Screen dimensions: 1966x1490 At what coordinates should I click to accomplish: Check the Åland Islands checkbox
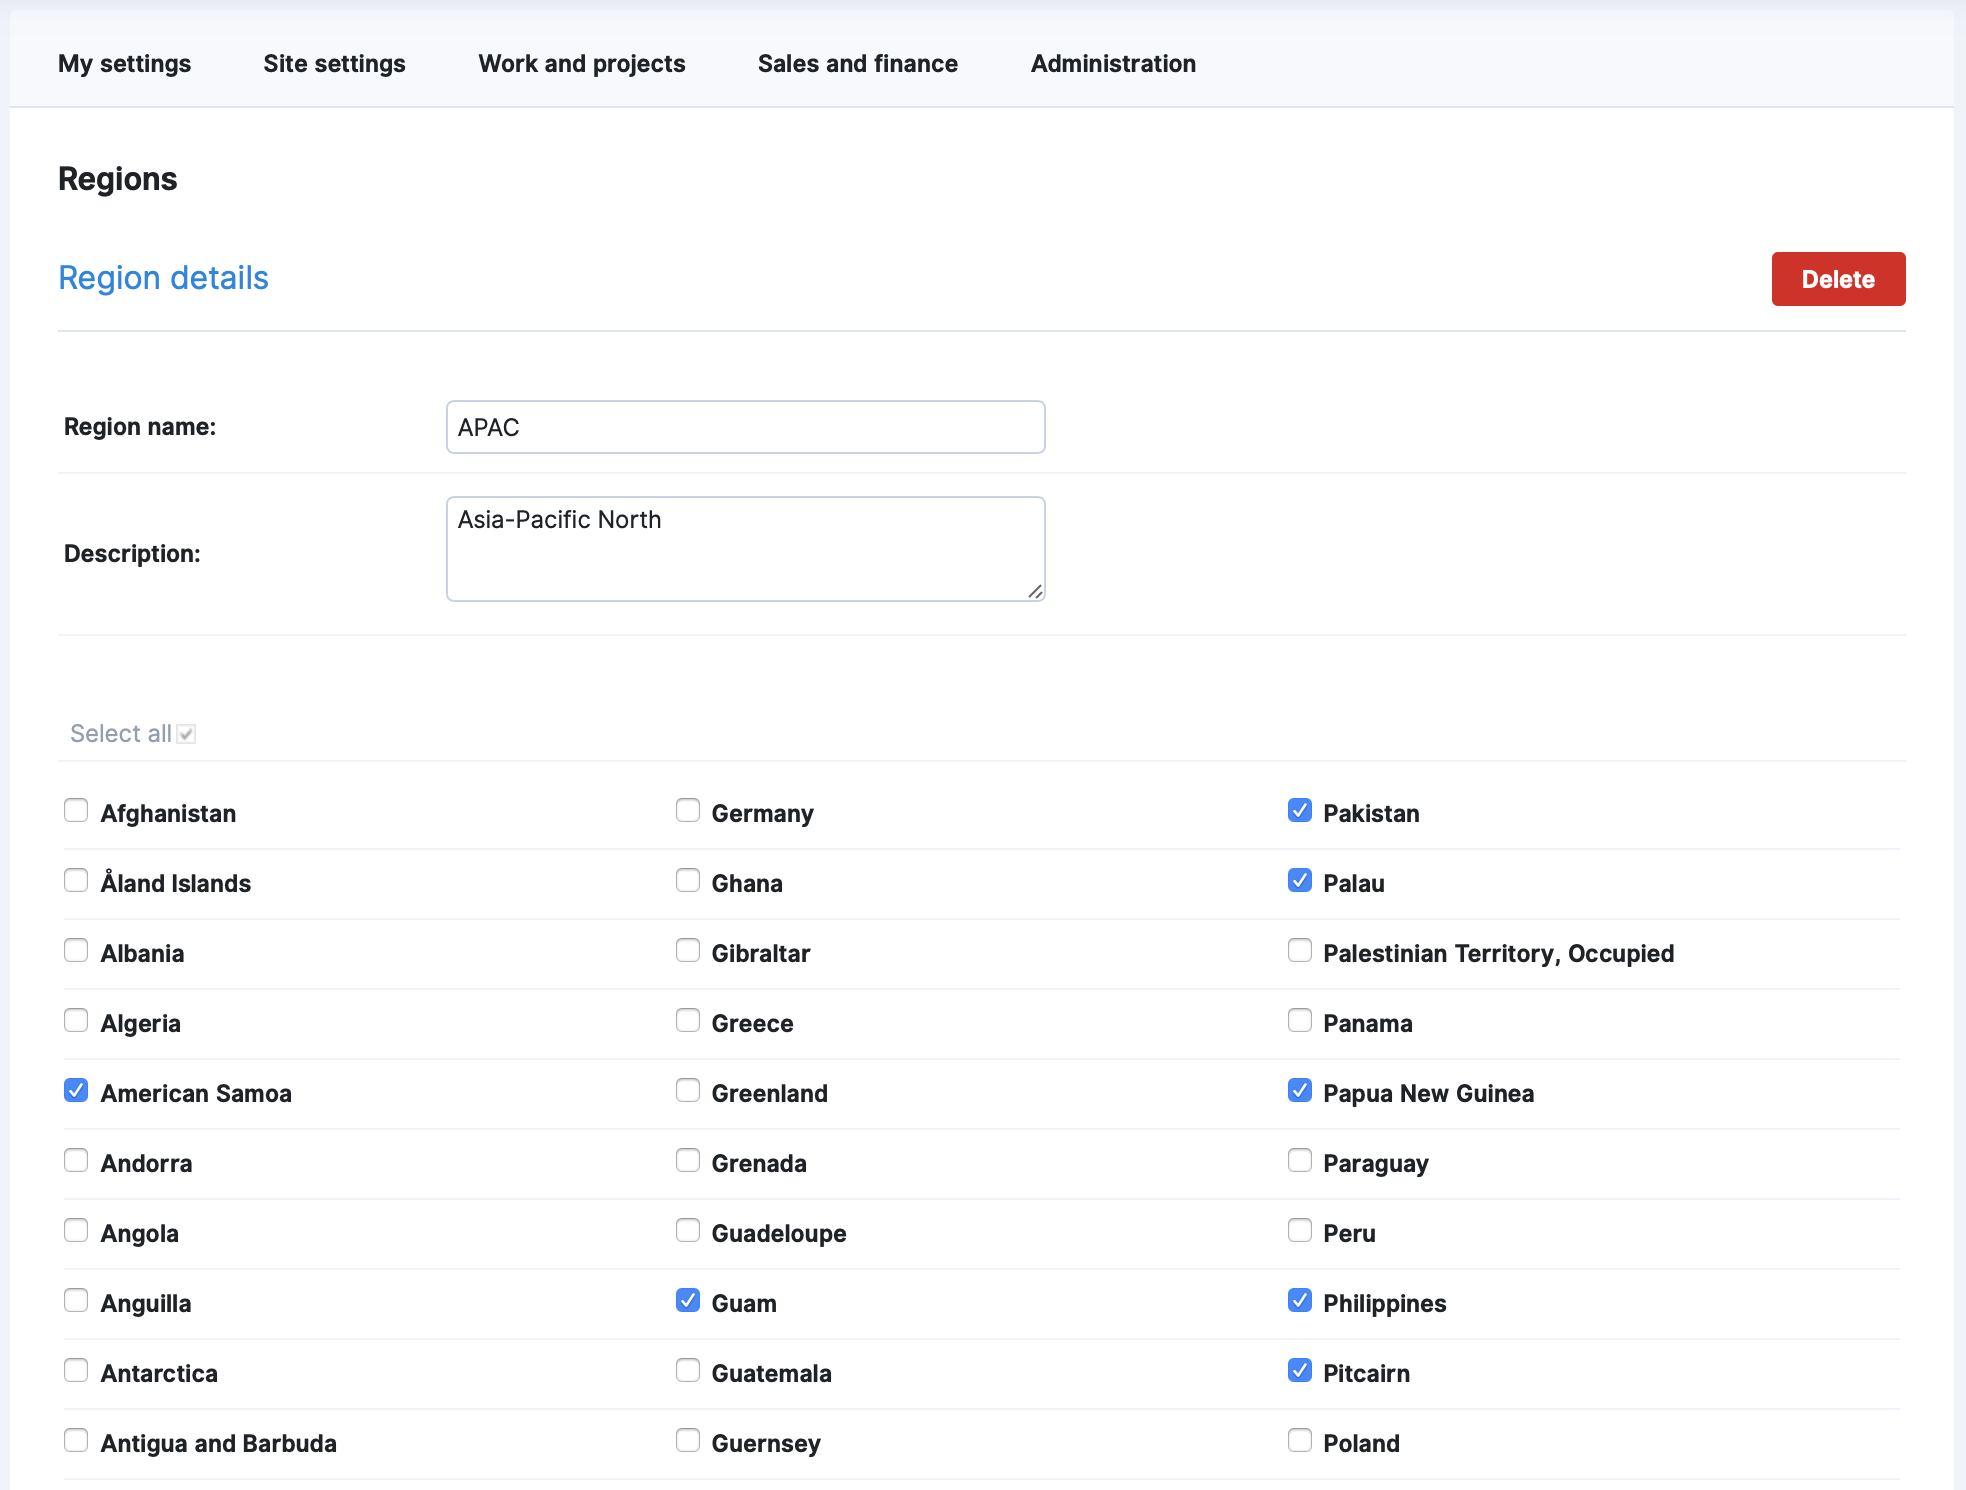pos(76,880)
